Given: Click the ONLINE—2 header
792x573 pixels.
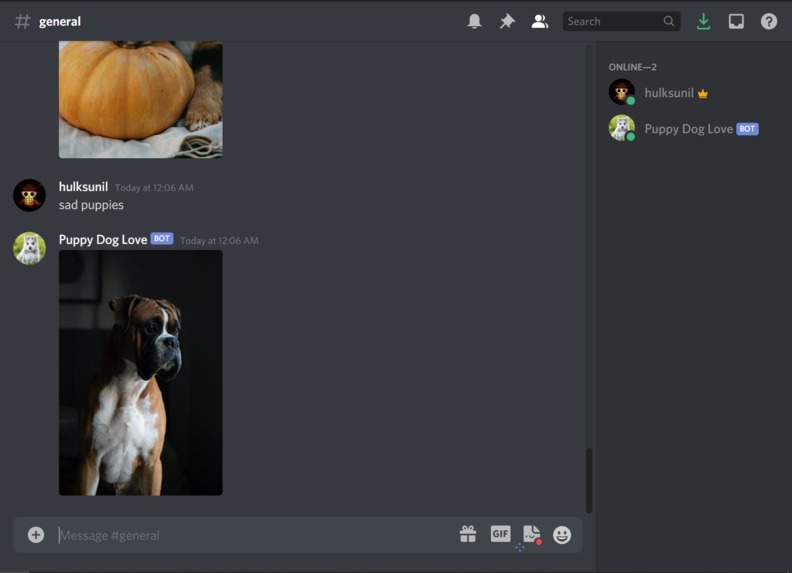Looking at the screenshot, I should pyautogui.click(x=632, y=67).
